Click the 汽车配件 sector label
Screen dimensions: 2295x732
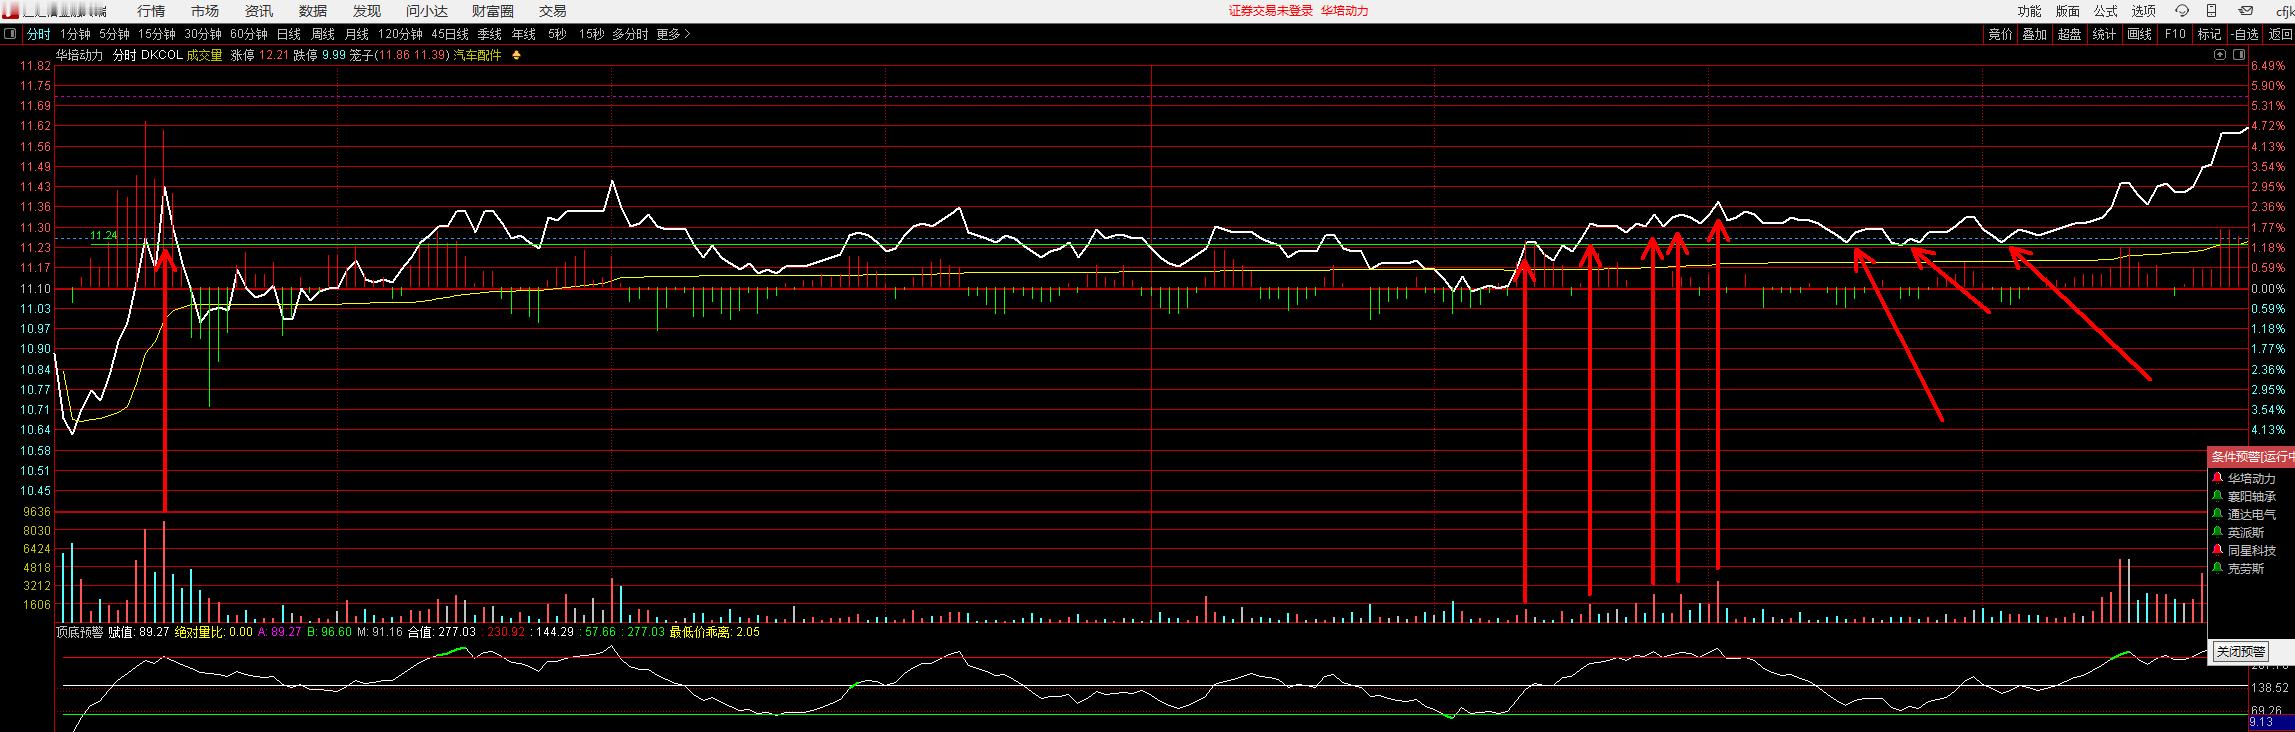pyautogui.click(x=478, y=56)
